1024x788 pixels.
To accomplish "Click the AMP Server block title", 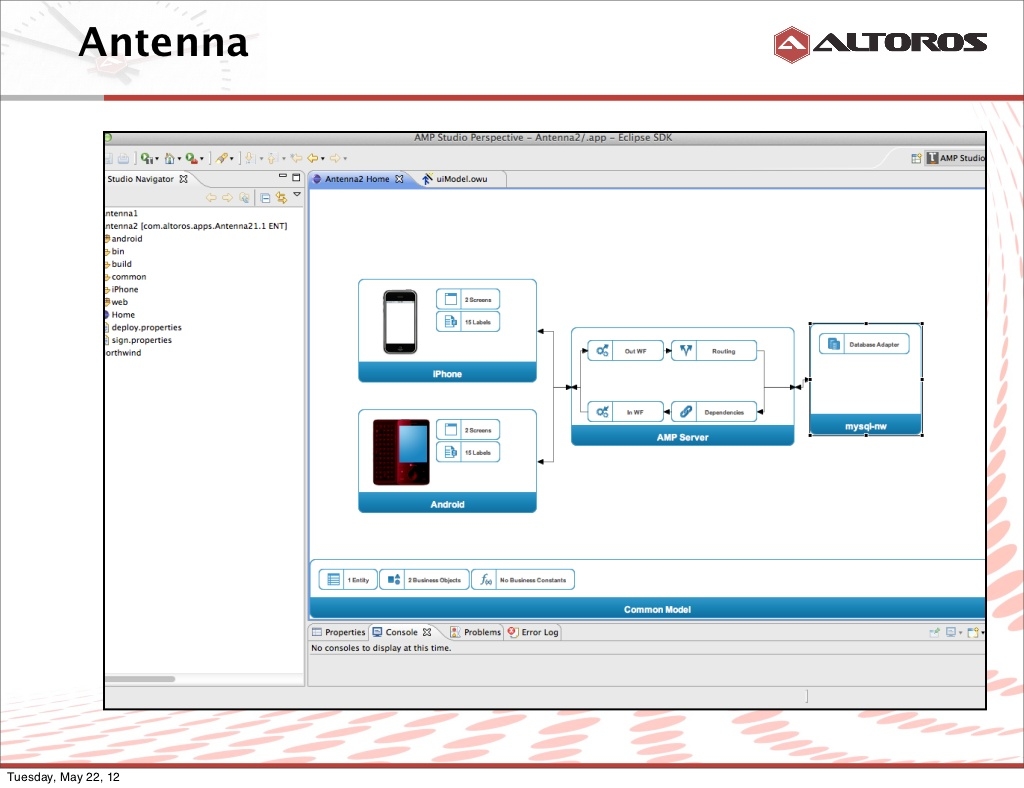I will 682,437.
